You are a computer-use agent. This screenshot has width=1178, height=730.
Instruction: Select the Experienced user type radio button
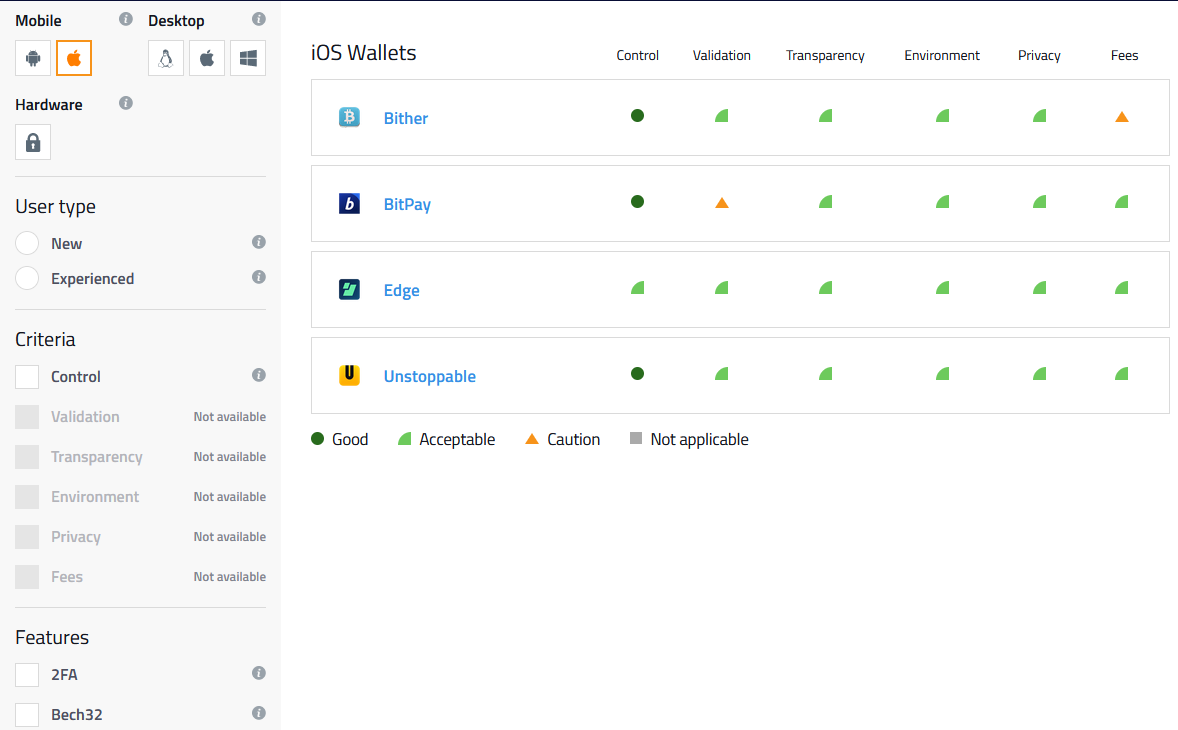pyautogui.click(x=27, y=279)
